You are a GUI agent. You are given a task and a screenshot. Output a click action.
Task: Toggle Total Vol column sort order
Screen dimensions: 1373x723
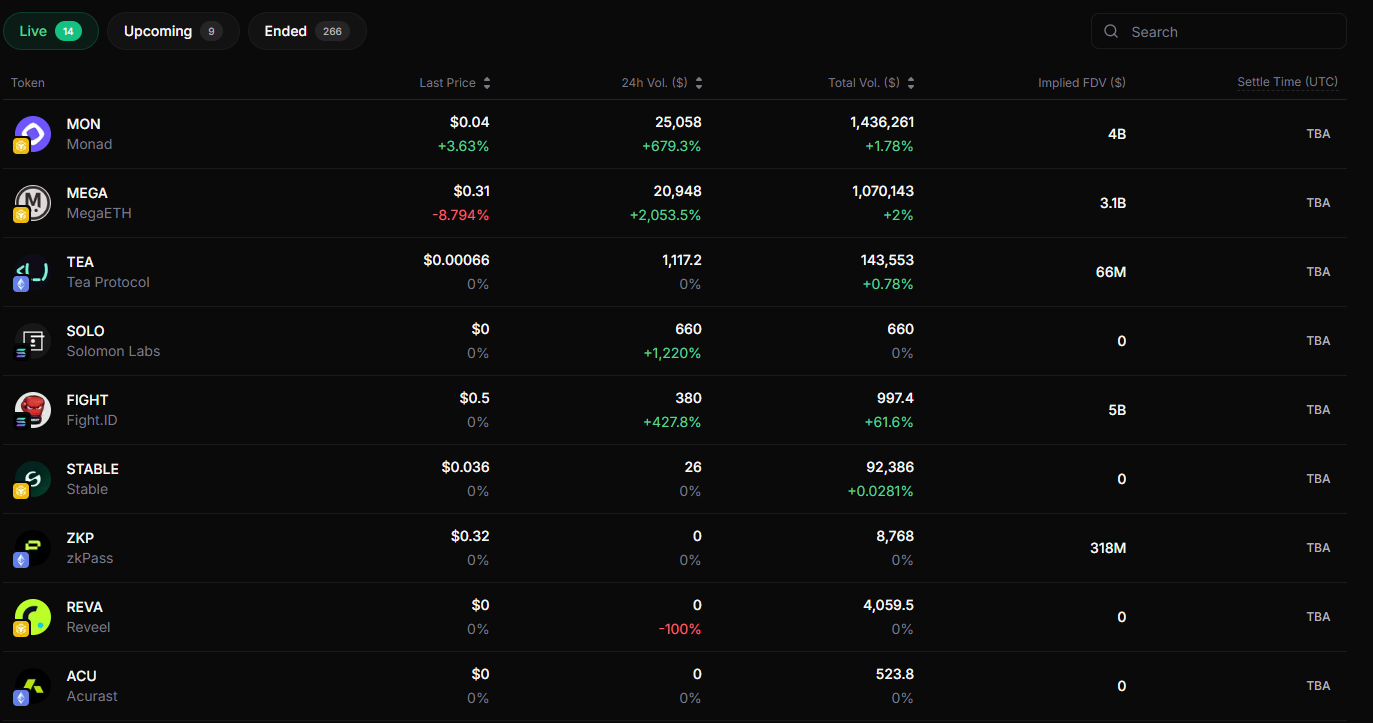pos(910,82)
